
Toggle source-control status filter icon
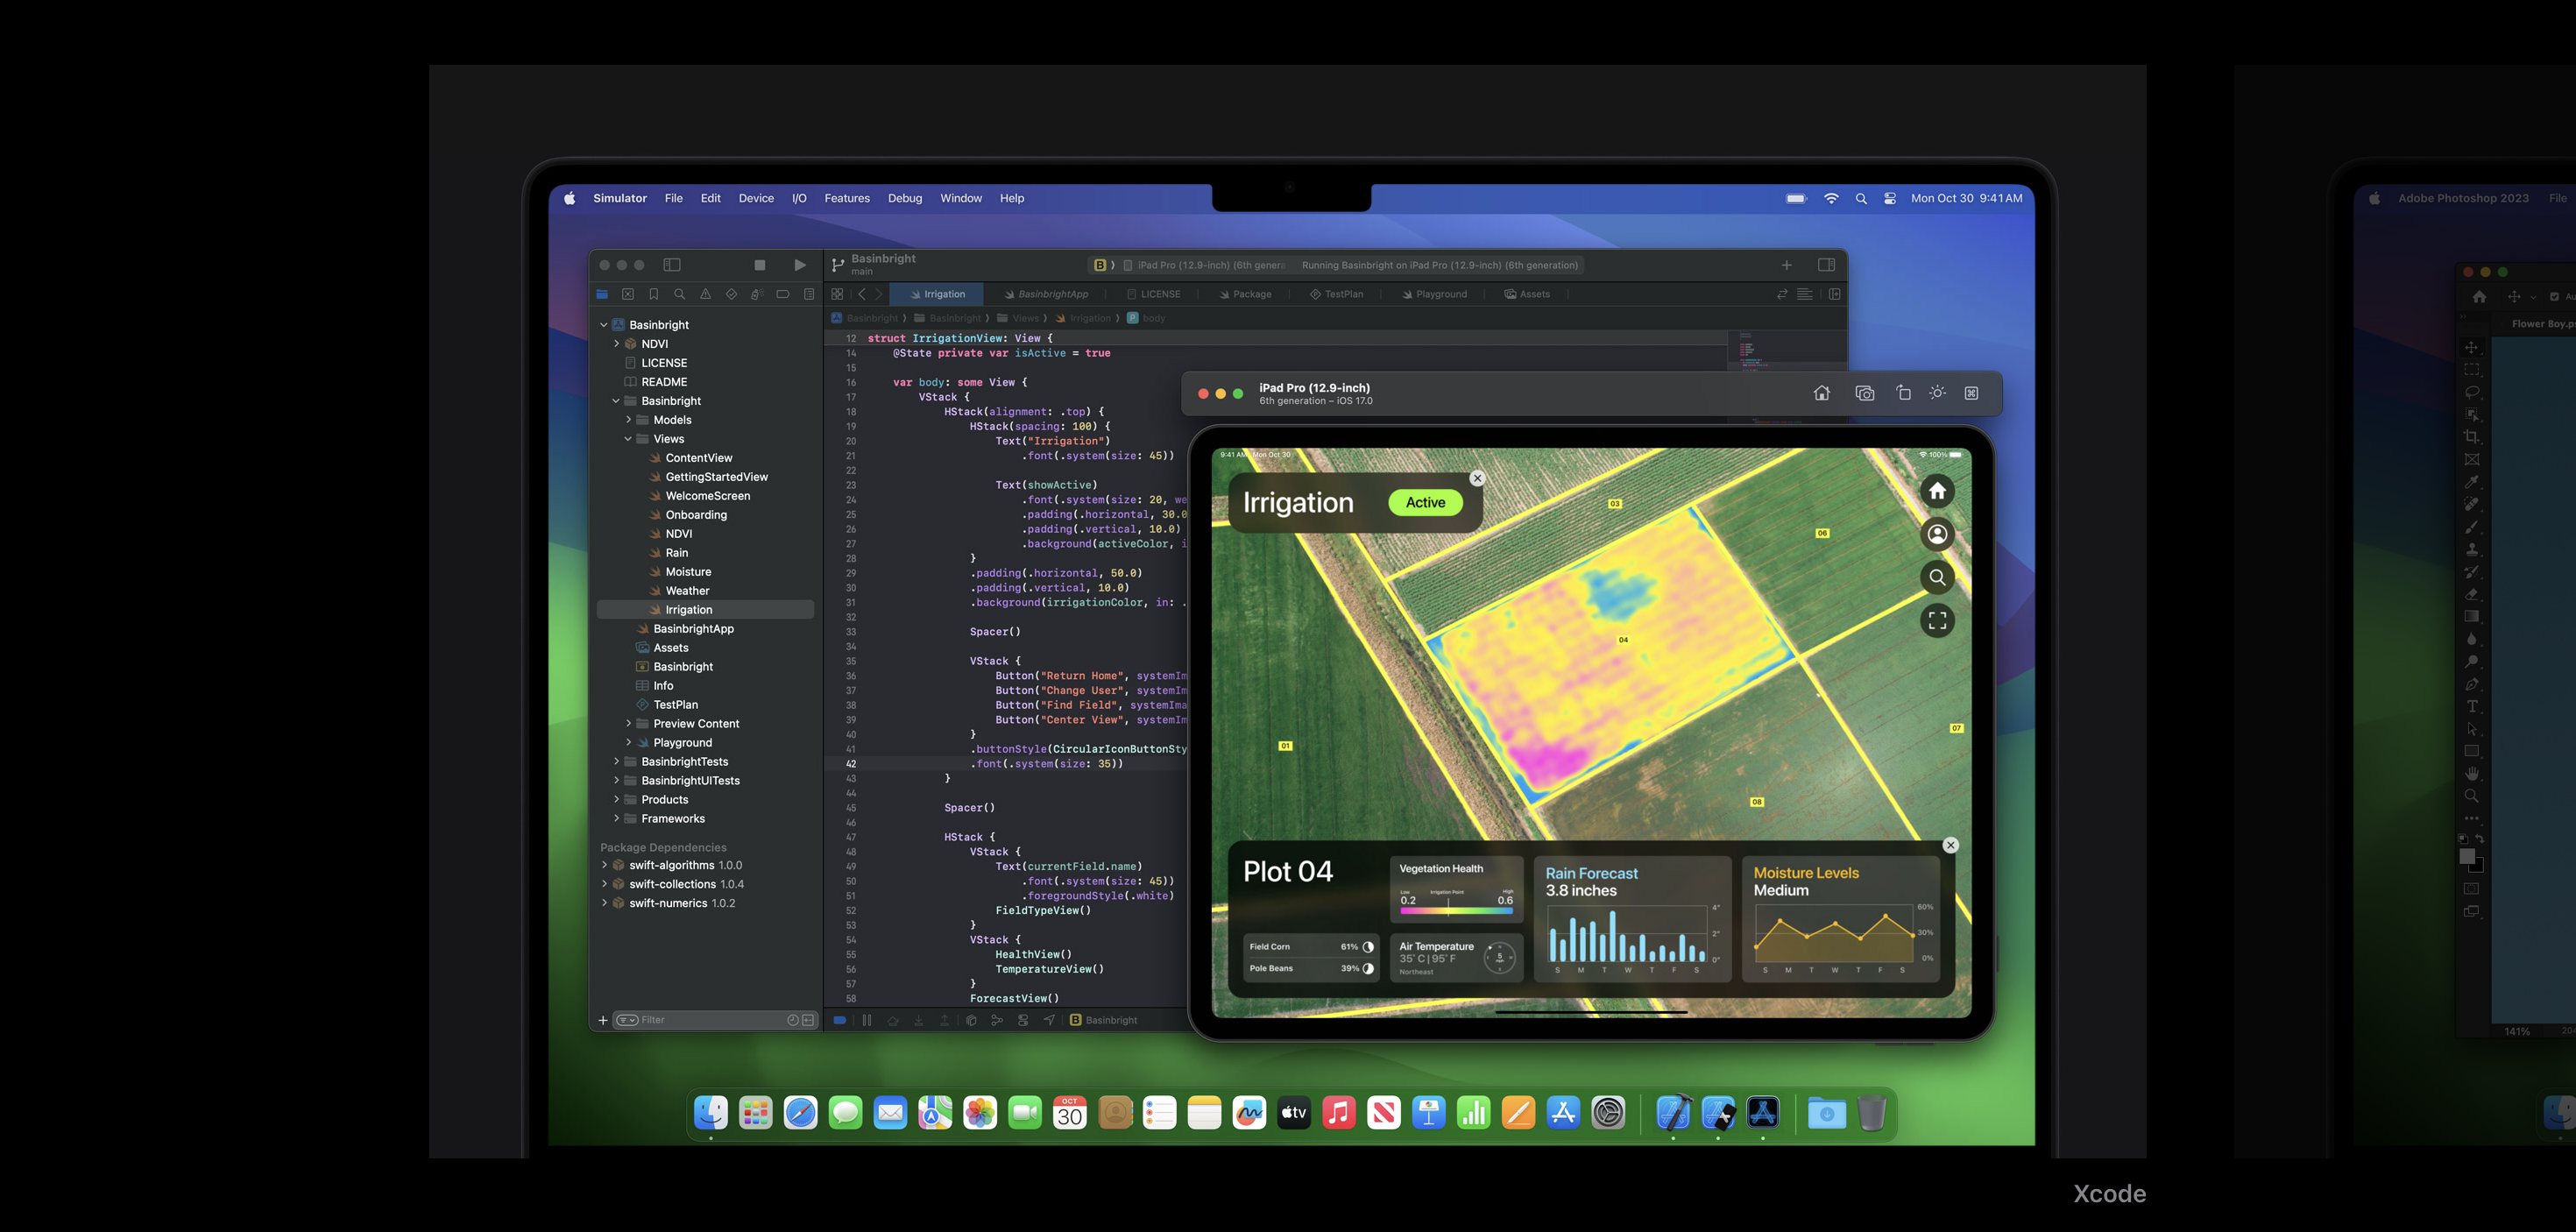(x=808, y=1020)
